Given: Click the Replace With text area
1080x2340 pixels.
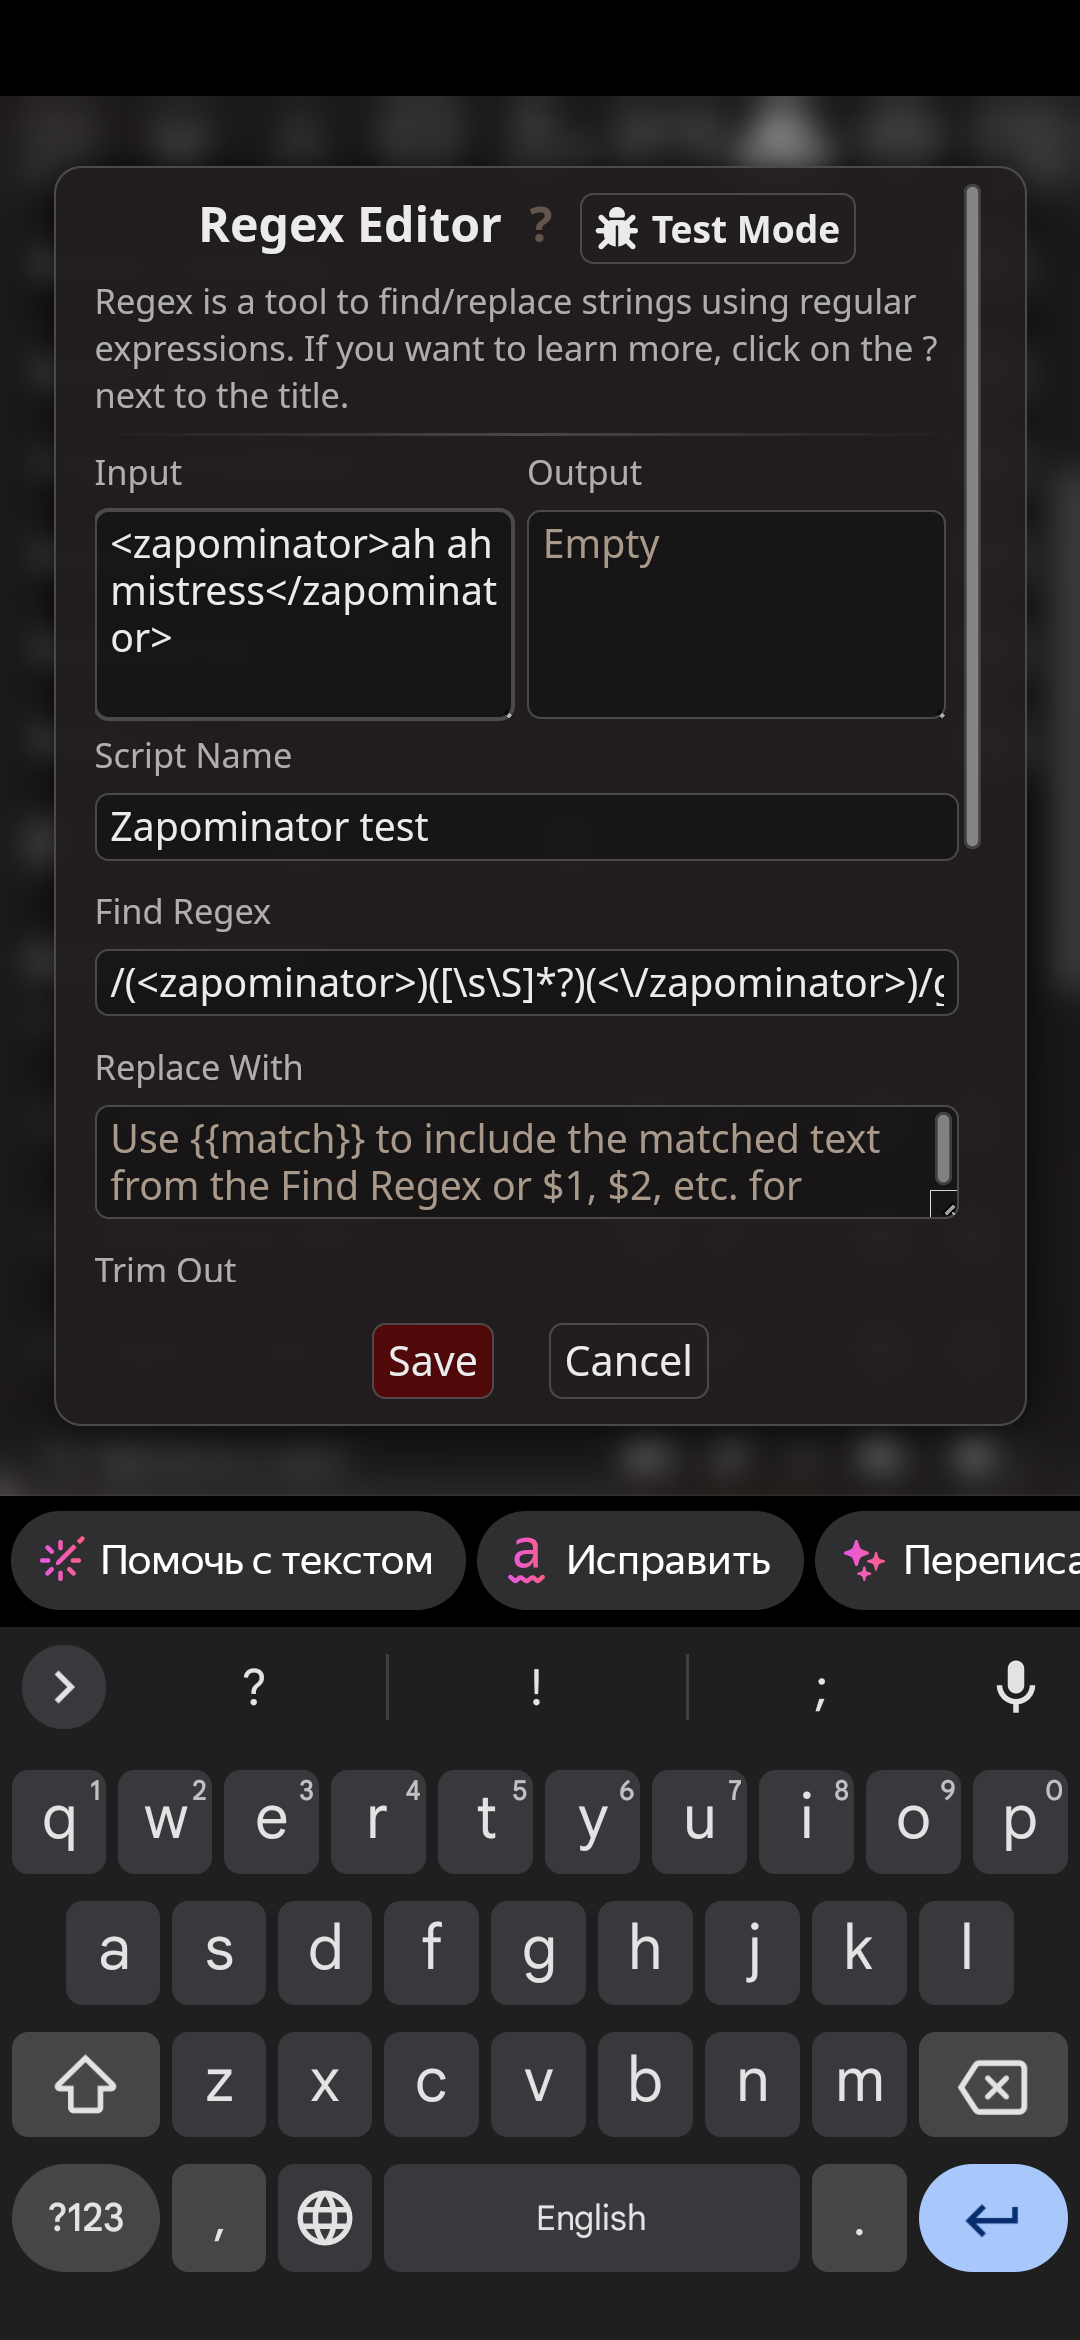Looking at the screenshot, I should pyautogui.click(x=526, y=1162).
